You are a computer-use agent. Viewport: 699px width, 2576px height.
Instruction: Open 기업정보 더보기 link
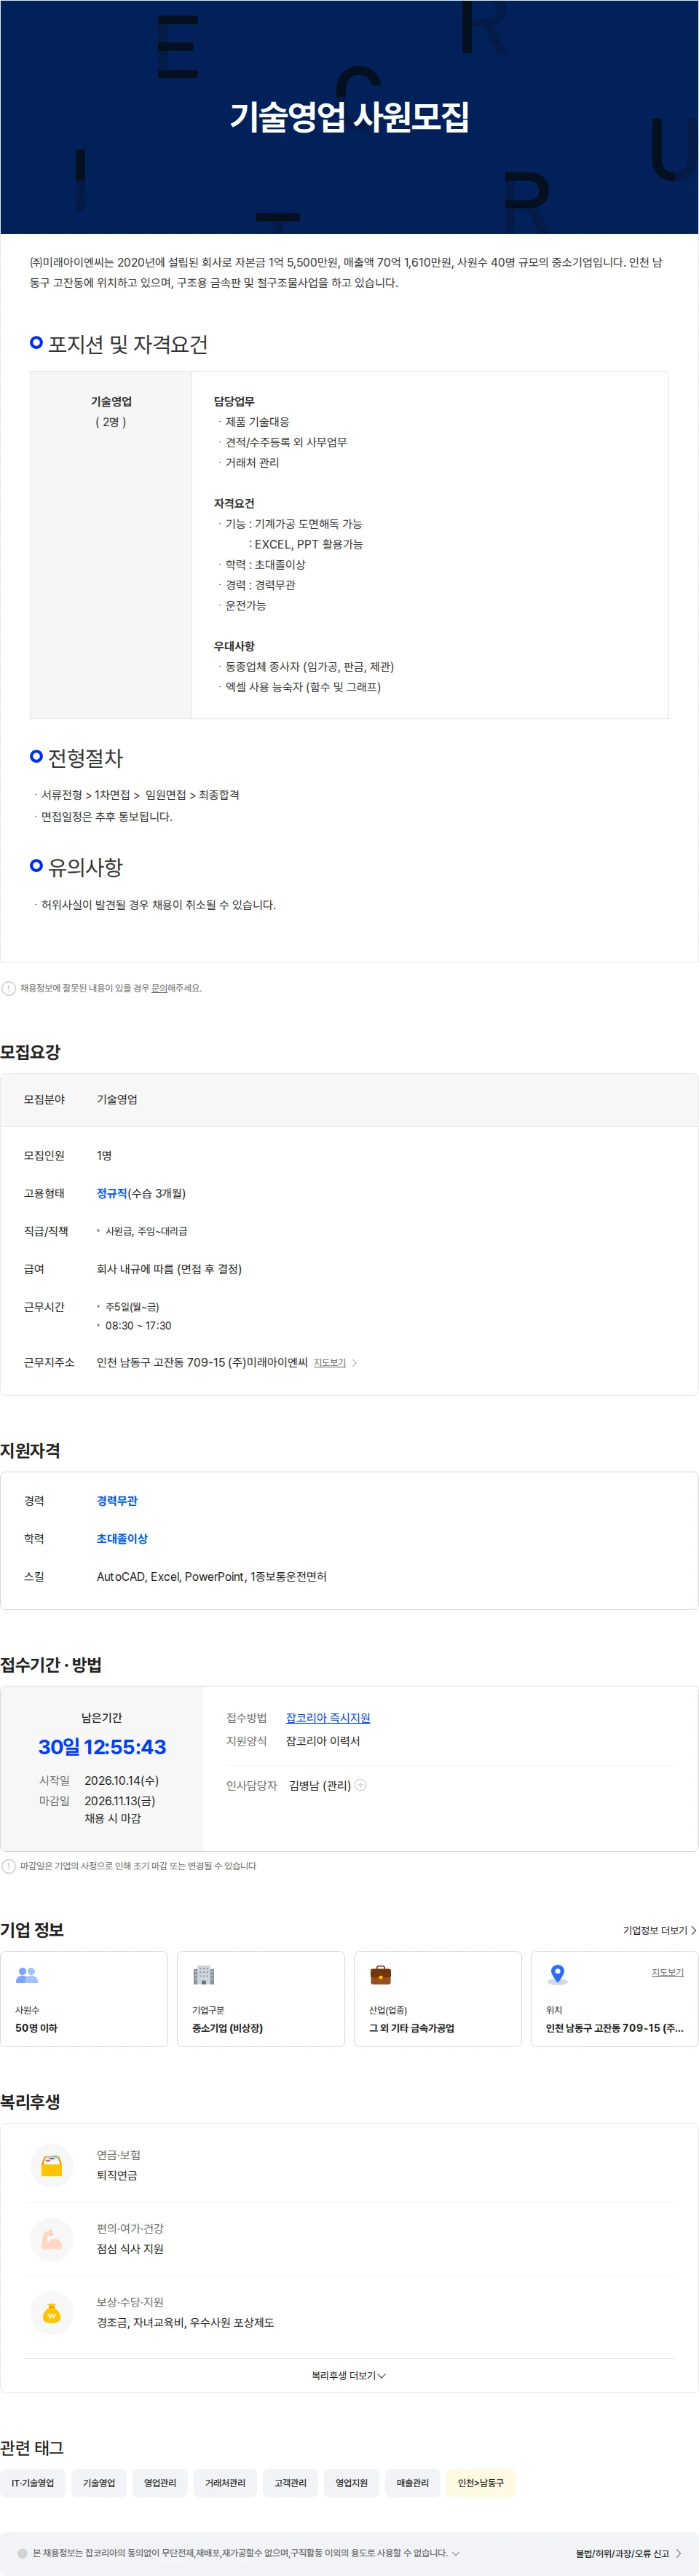pos(659,1930)
